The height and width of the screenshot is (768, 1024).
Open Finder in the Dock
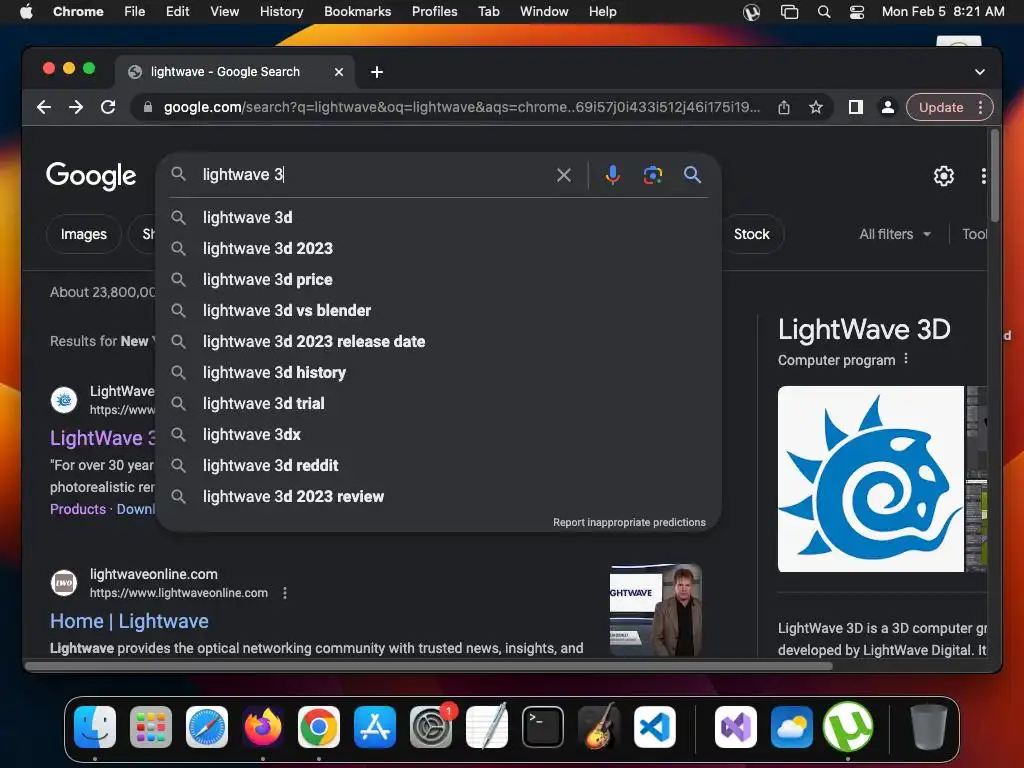click(x=95, y=727)
